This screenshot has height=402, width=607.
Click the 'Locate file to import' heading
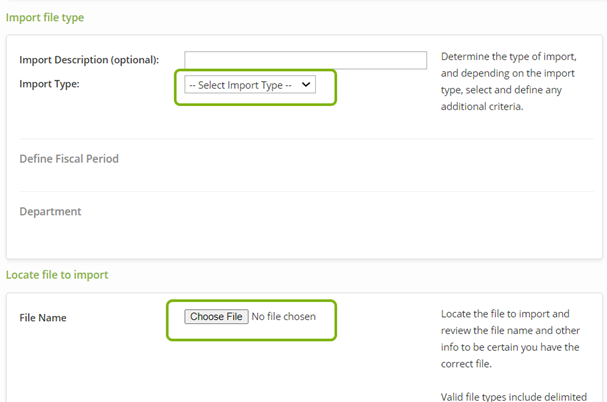coord(57,274)
